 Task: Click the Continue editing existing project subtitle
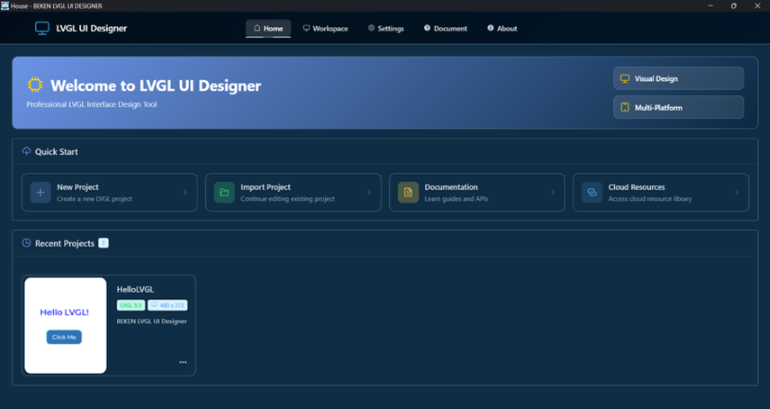287,199
